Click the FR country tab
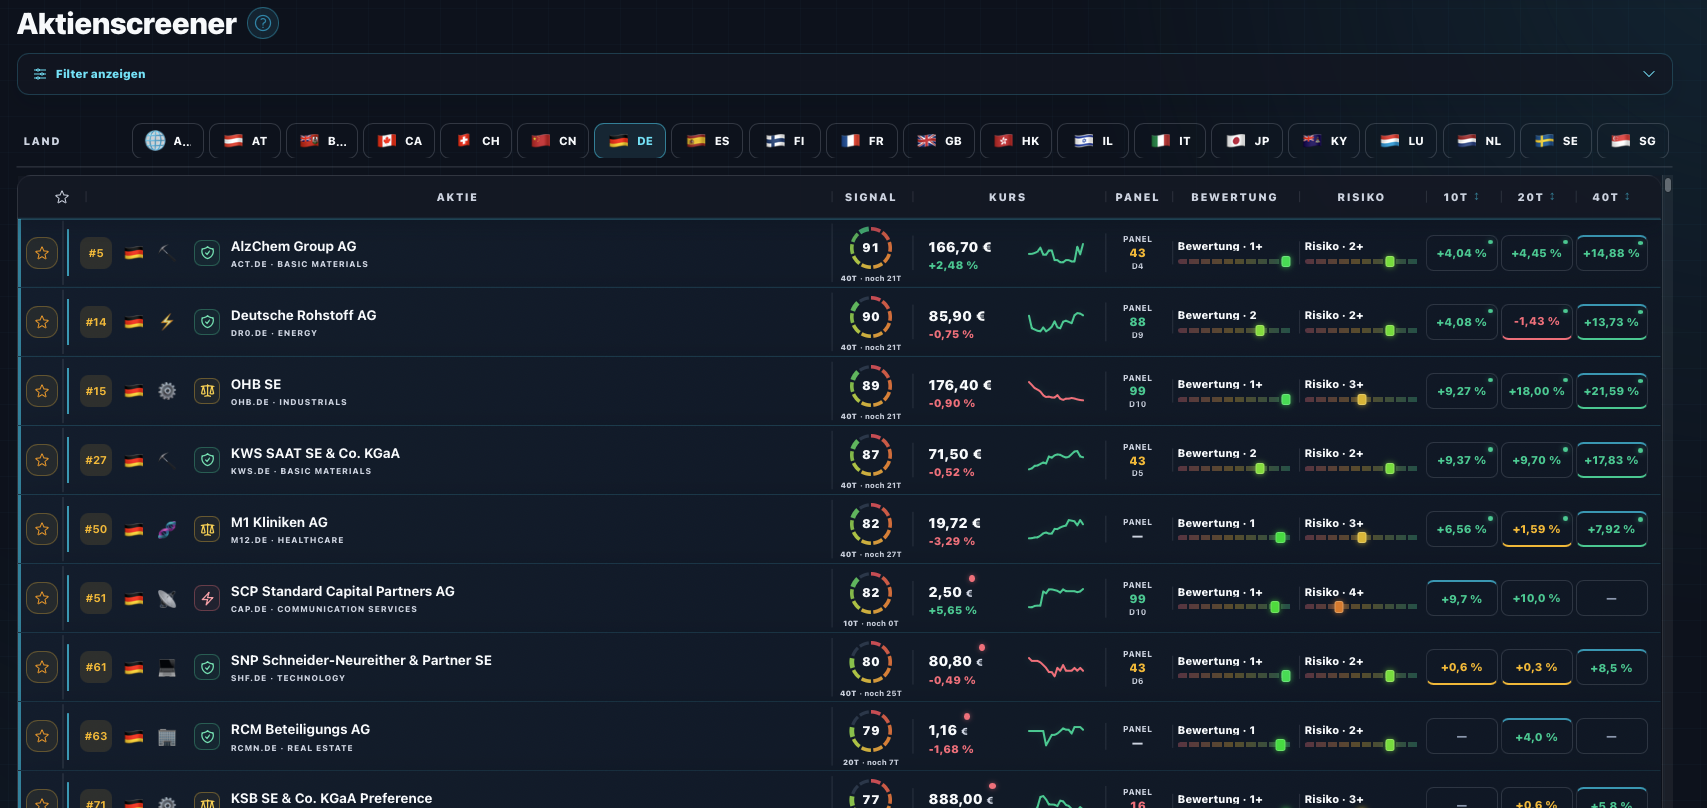The image size is (1707, 808). point(862,141)
